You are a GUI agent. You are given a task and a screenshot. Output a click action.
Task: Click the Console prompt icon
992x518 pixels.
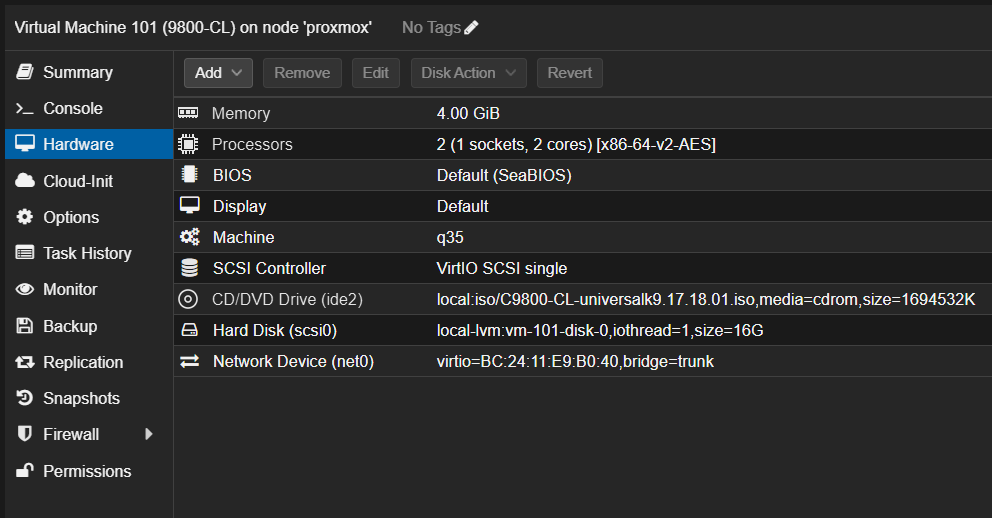pyautogui.click(x=25, y=109)
